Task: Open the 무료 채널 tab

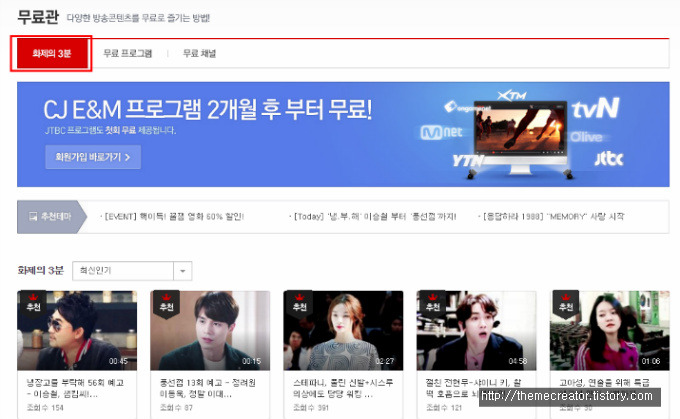Action: [x=199, y=53]
